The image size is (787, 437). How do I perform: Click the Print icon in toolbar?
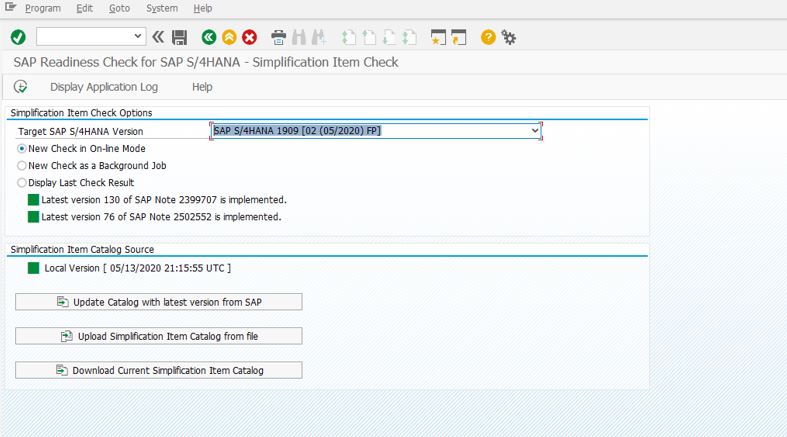coord(279,37)
